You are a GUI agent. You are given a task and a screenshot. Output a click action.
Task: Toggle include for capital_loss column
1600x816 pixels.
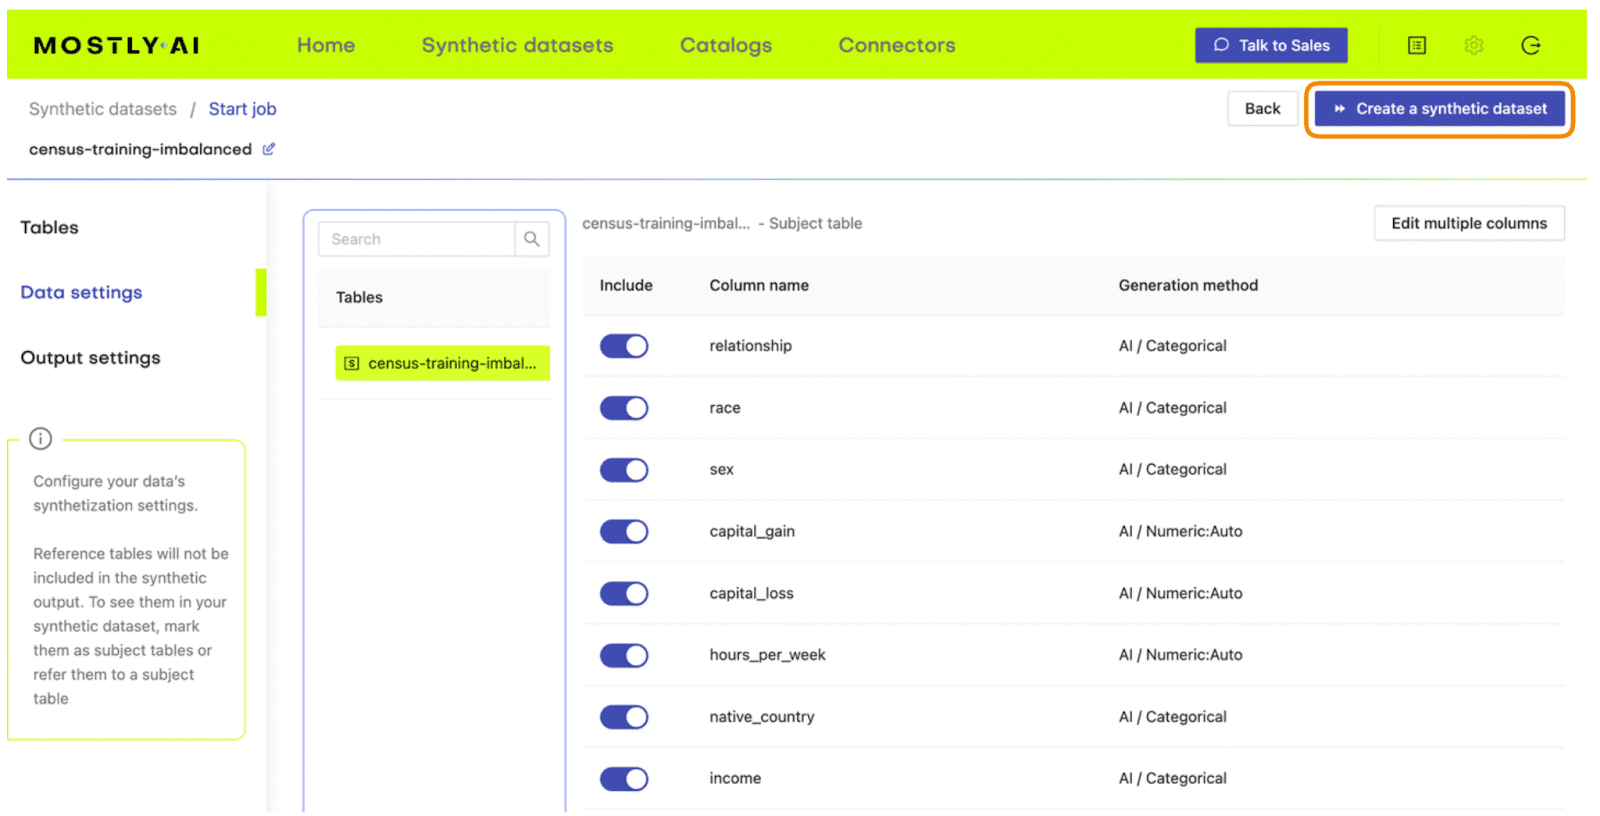click(x=624, y=594)
